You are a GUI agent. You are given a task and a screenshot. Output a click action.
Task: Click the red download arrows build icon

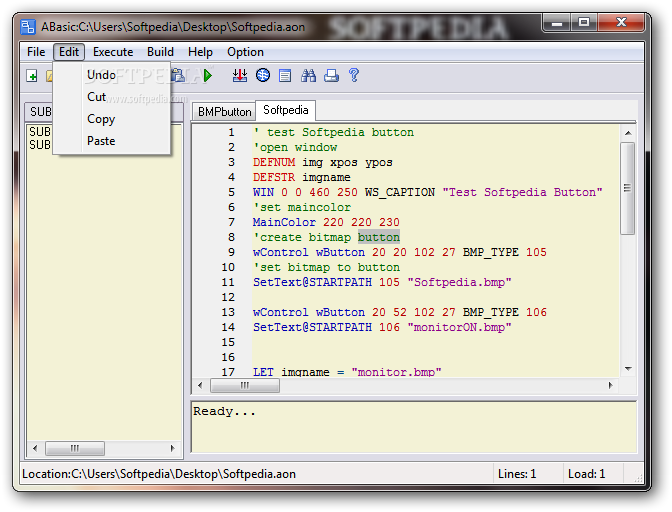point(239,76)
